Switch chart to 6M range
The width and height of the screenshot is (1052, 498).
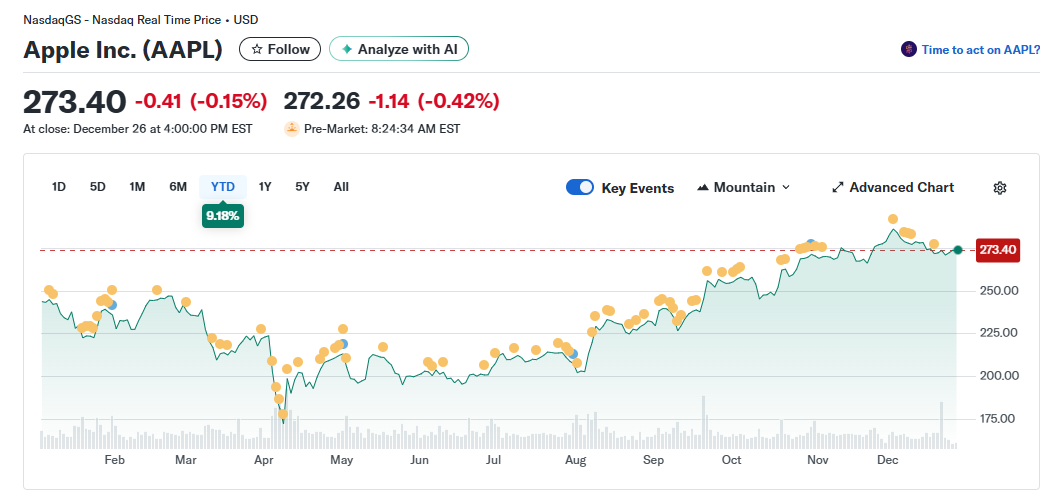pyautogui.click(x=178, y=187)
